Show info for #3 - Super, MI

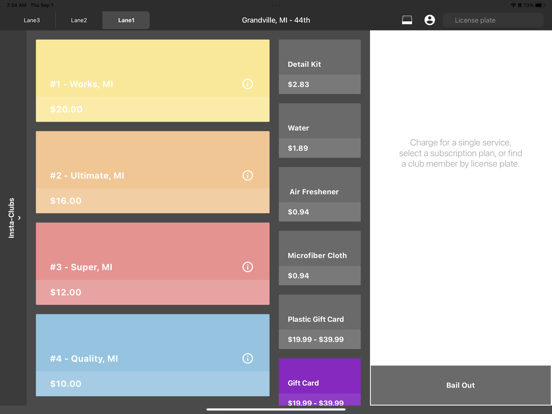pos(247,267)
